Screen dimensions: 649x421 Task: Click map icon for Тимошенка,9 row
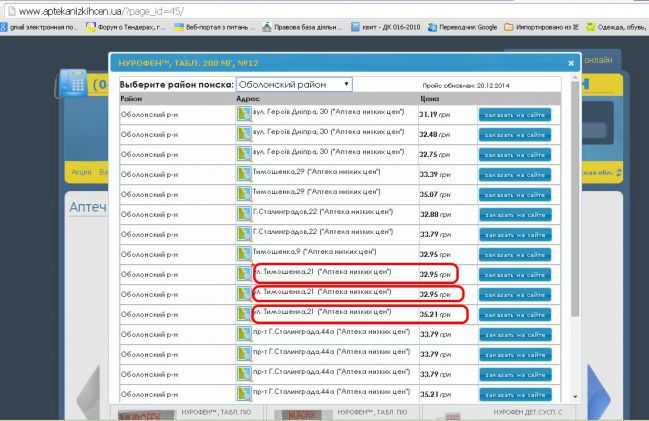[244, 254]
